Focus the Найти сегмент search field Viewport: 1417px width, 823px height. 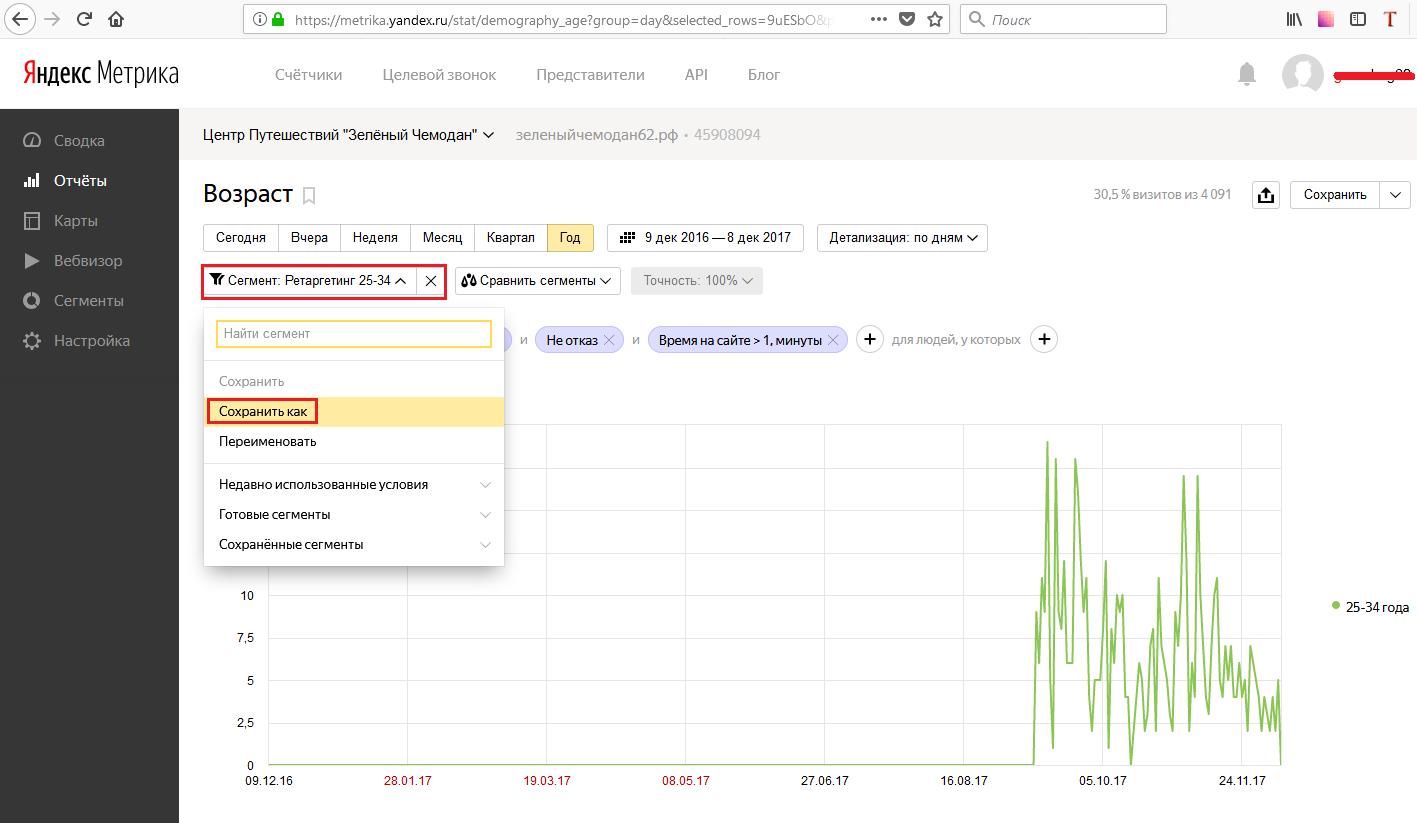click(x=354, y=334)
